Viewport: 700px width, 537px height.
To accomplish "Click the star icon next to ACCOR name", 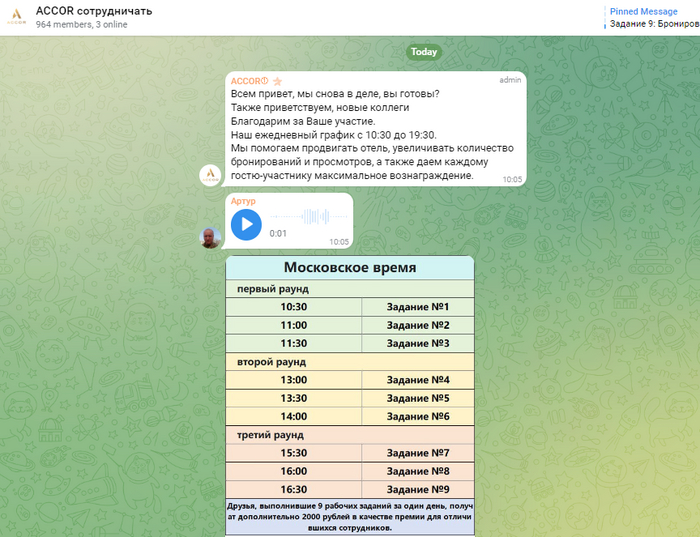I will coord(277,81).
